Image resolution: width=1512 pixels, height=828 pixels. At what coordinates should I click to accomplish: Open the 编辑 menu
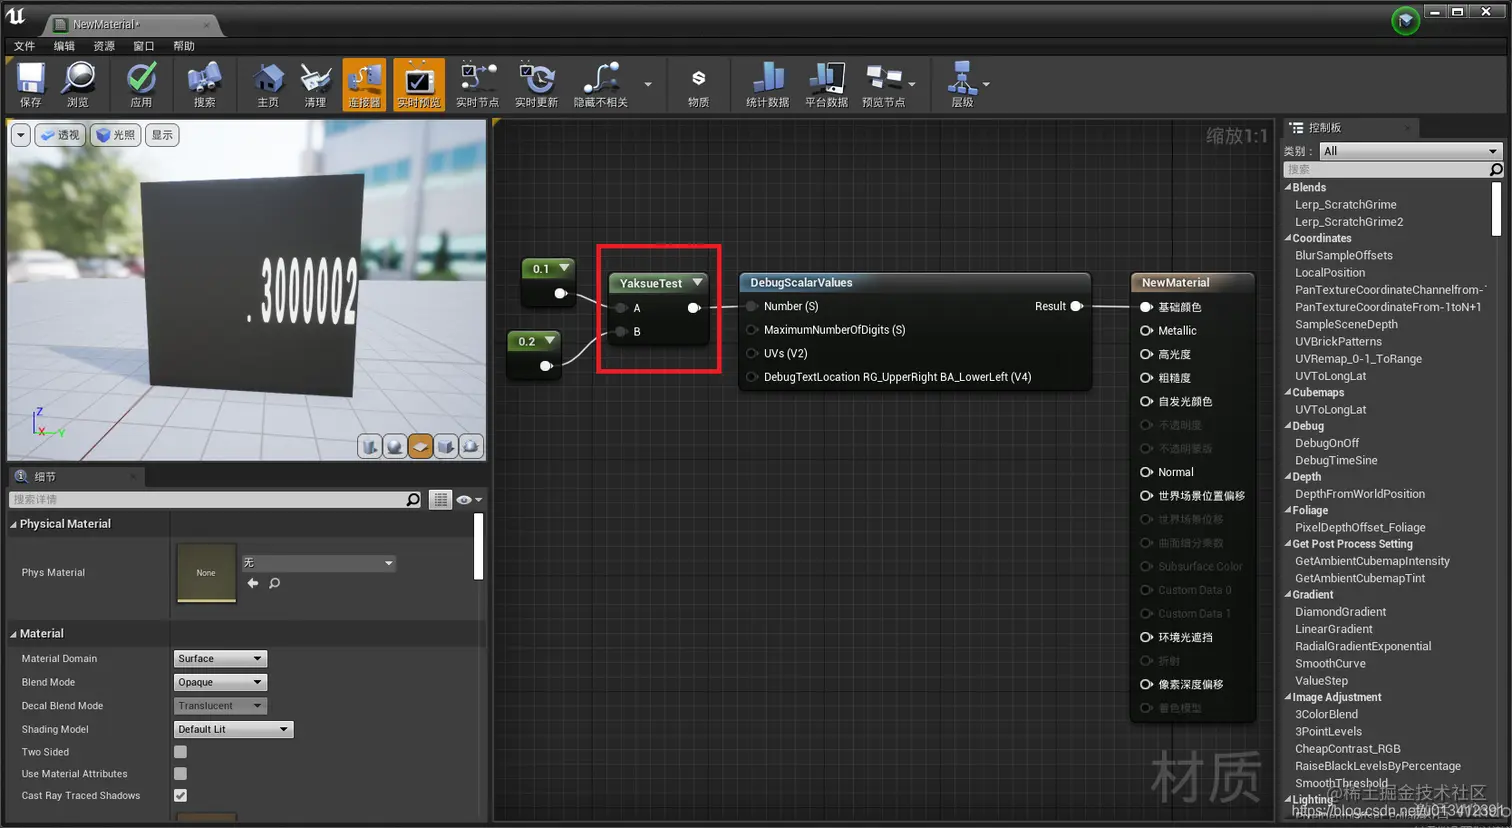(64, 46)
